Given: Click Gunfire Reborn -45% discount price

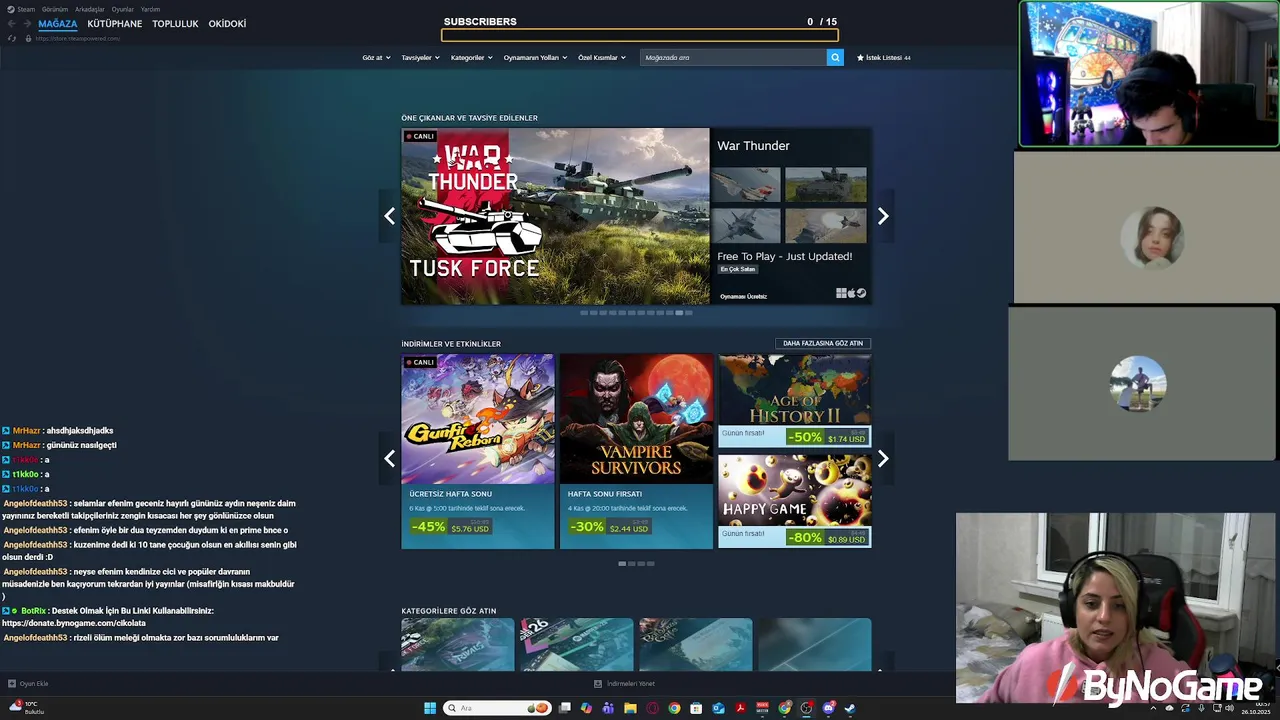Looking at the screenshot, I should [450, 526].
